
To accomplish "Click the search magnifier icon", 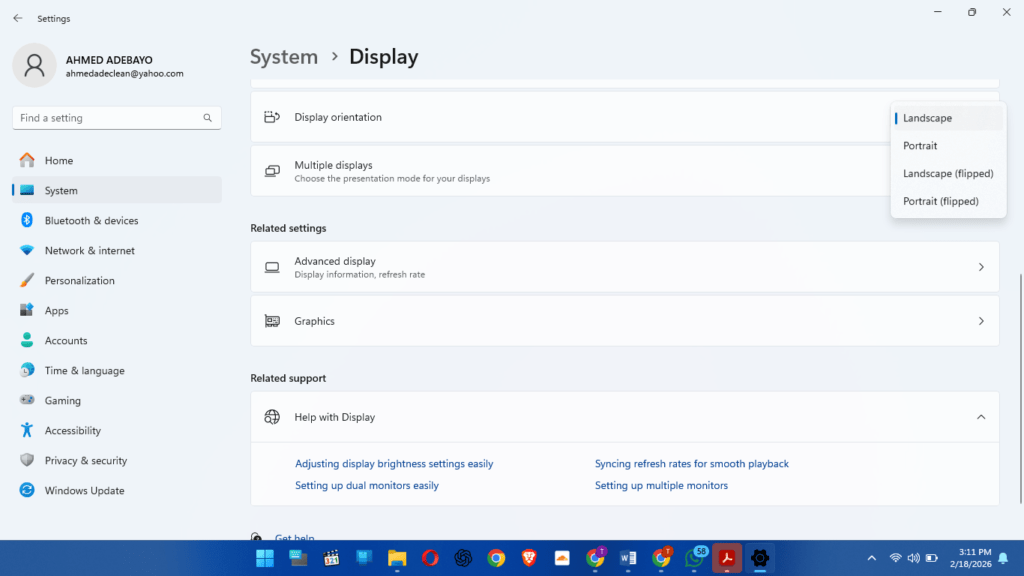I will [x=207, y=118].
